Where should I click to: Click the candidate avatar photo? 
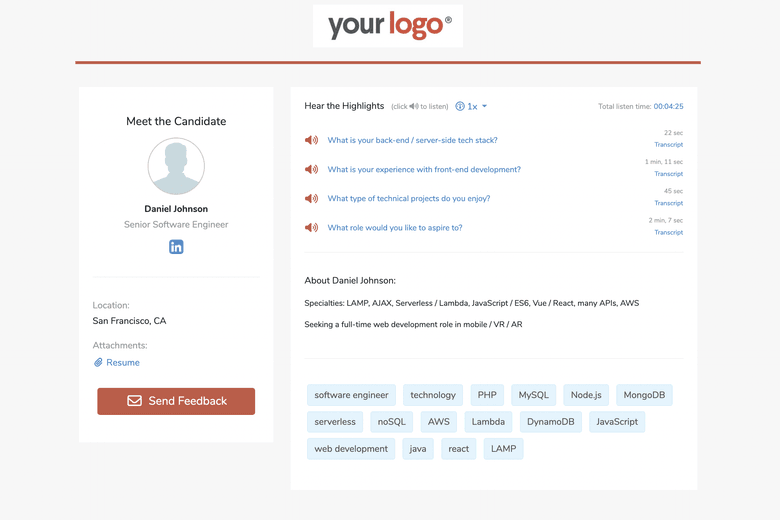(176, 166)
